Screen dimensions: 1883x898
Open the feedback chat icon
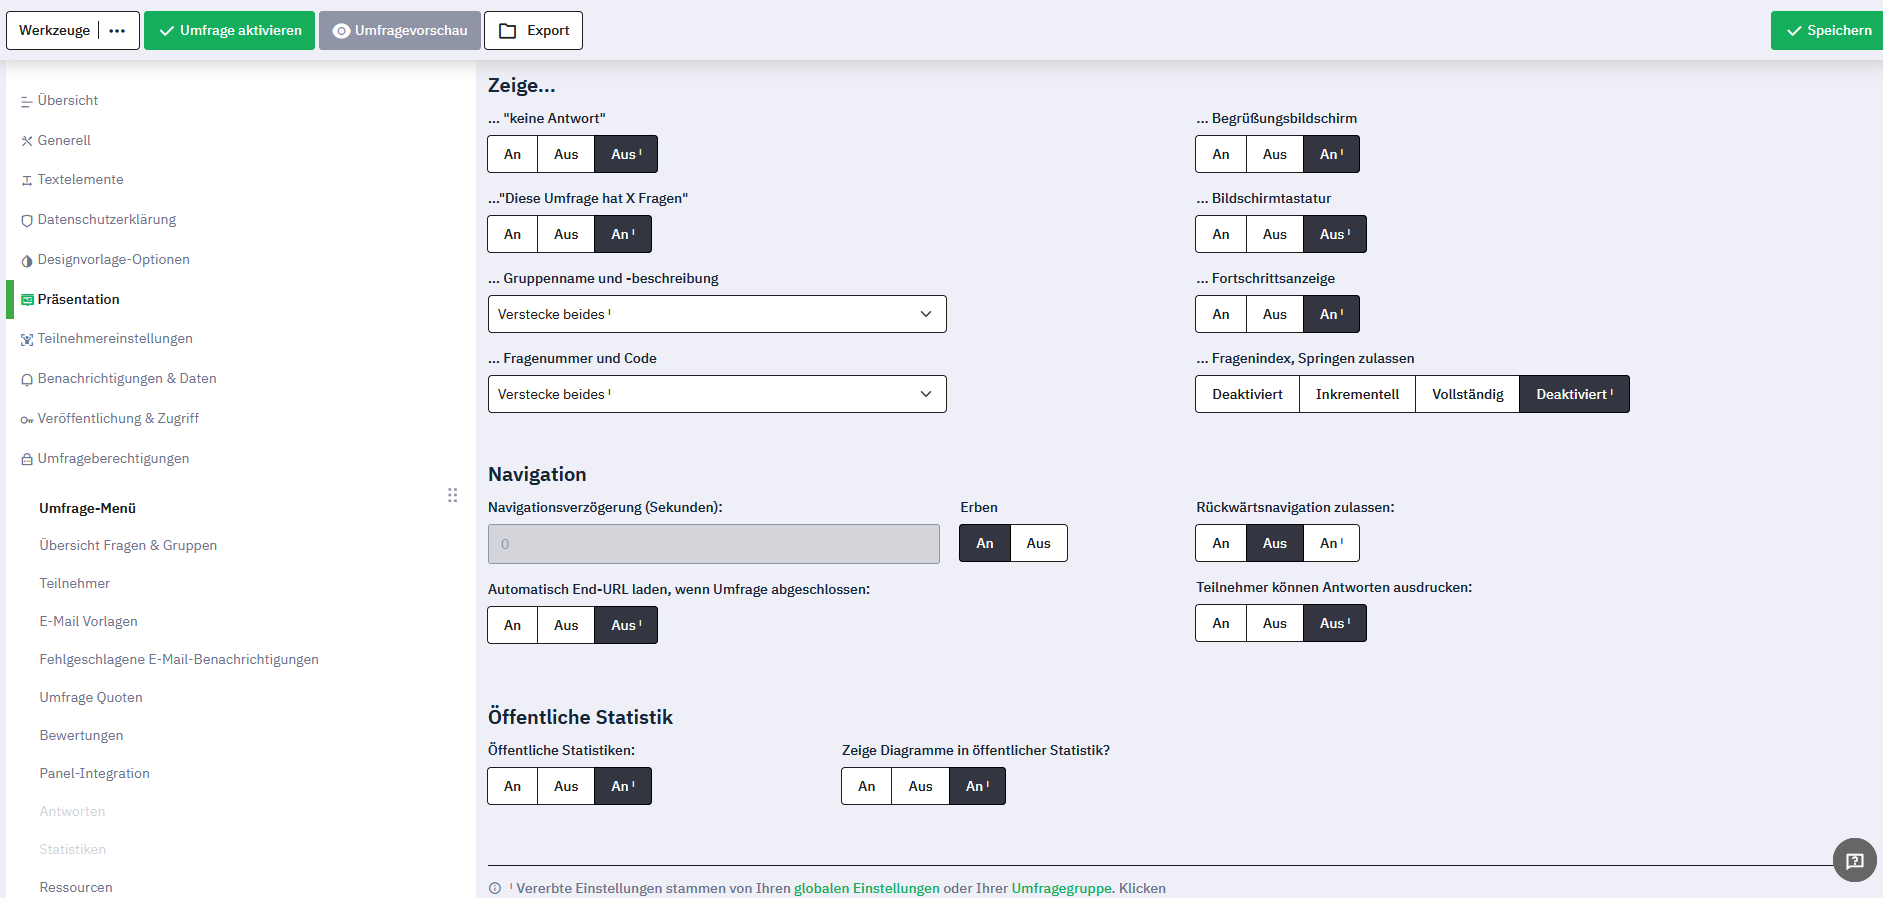1854,860
